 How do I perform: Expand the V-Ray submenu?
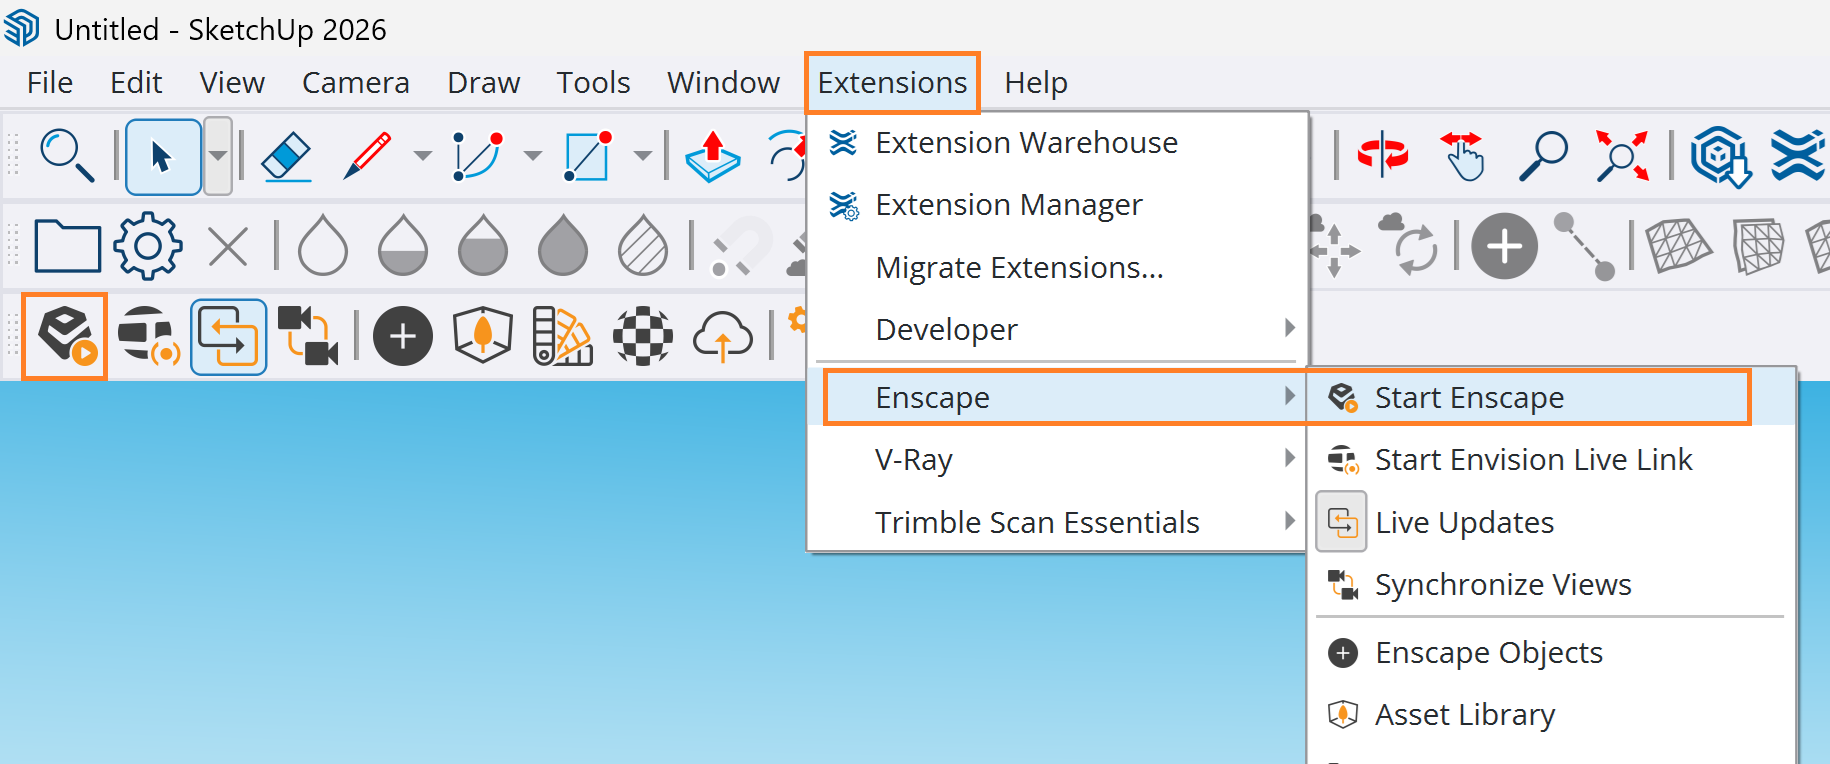pyautogui.click(x=1058, y=460)
